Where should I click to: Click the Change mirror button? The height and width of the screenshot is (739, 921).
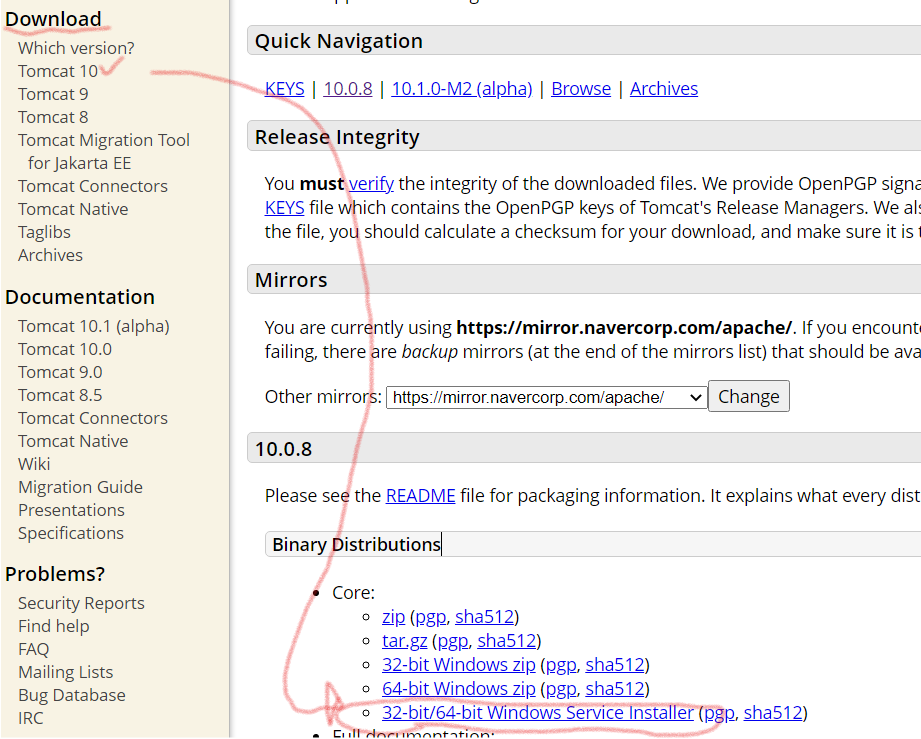tap(748, 397)
